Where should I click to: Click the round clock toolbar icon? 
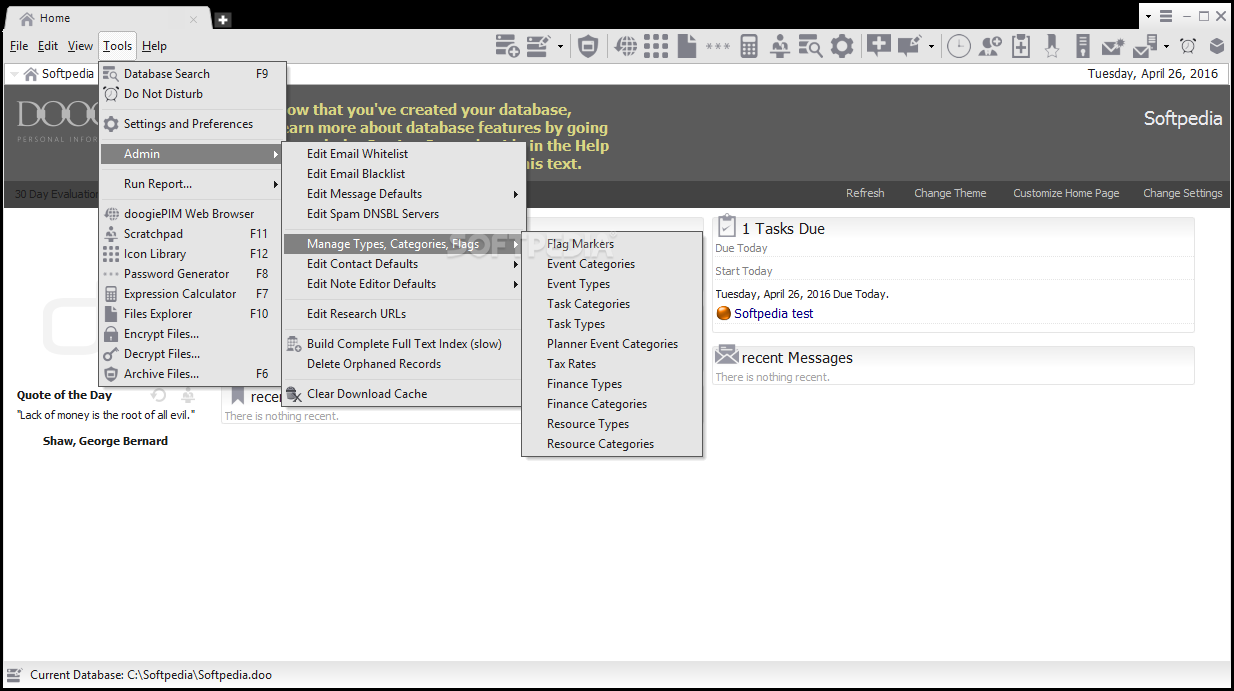[959, 46]
